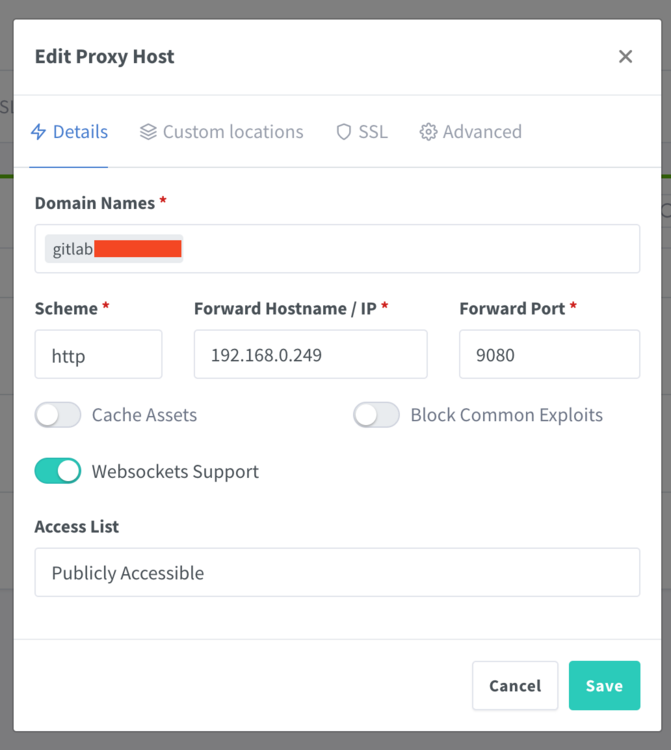Click into the Forward Port field
671x750 pixels.
(550, 354)
